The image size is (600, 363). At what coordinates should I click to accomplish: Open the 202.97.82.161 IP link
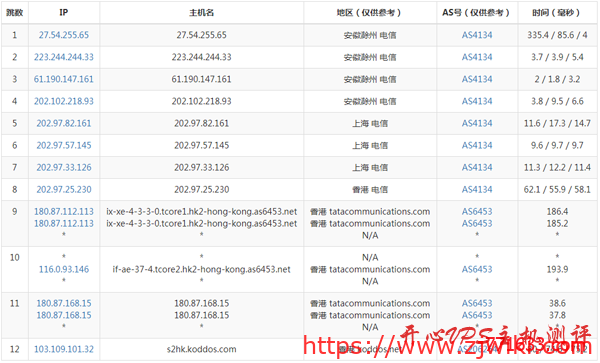pyautogui.click(x=64, y=124)
